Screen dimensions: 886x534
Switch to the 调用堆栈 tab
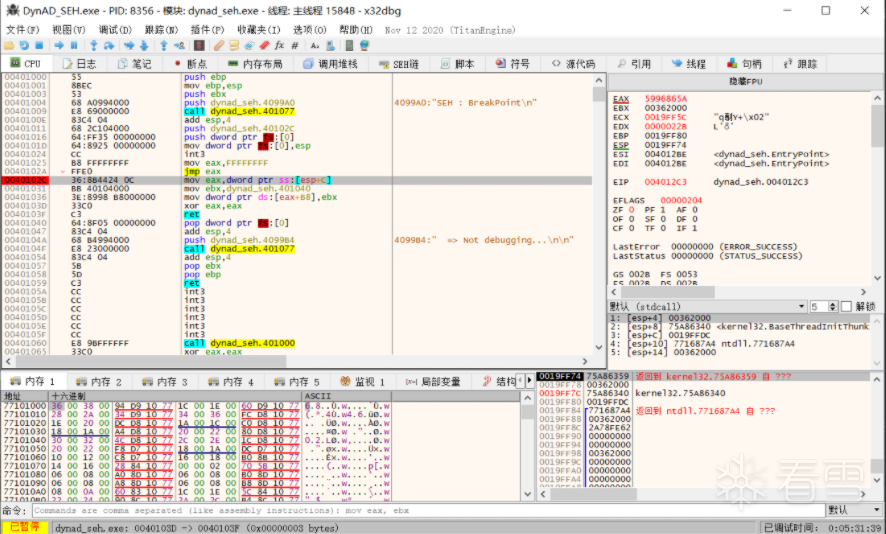pos(331,64)
